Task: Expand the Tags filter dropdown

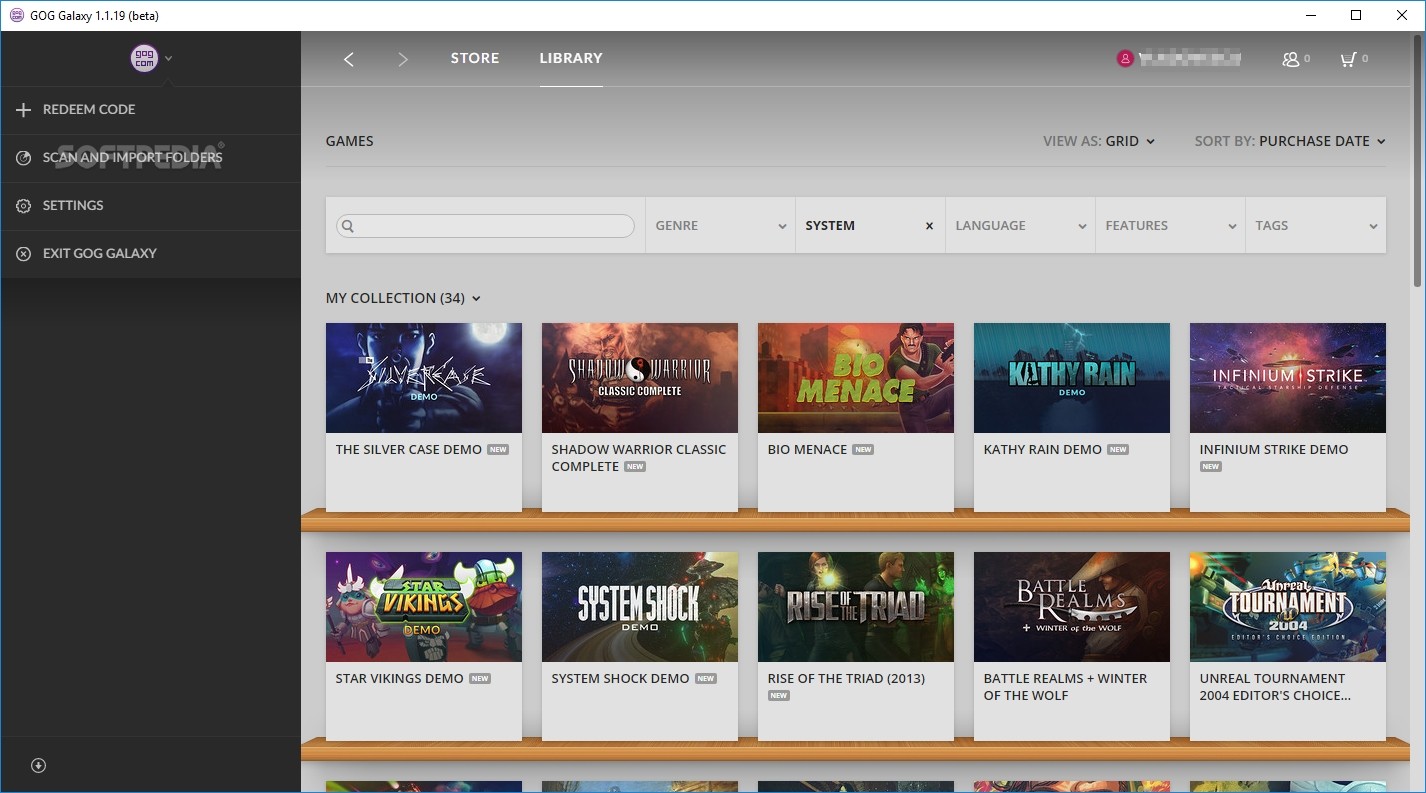Action: (x=1316, y=225)
